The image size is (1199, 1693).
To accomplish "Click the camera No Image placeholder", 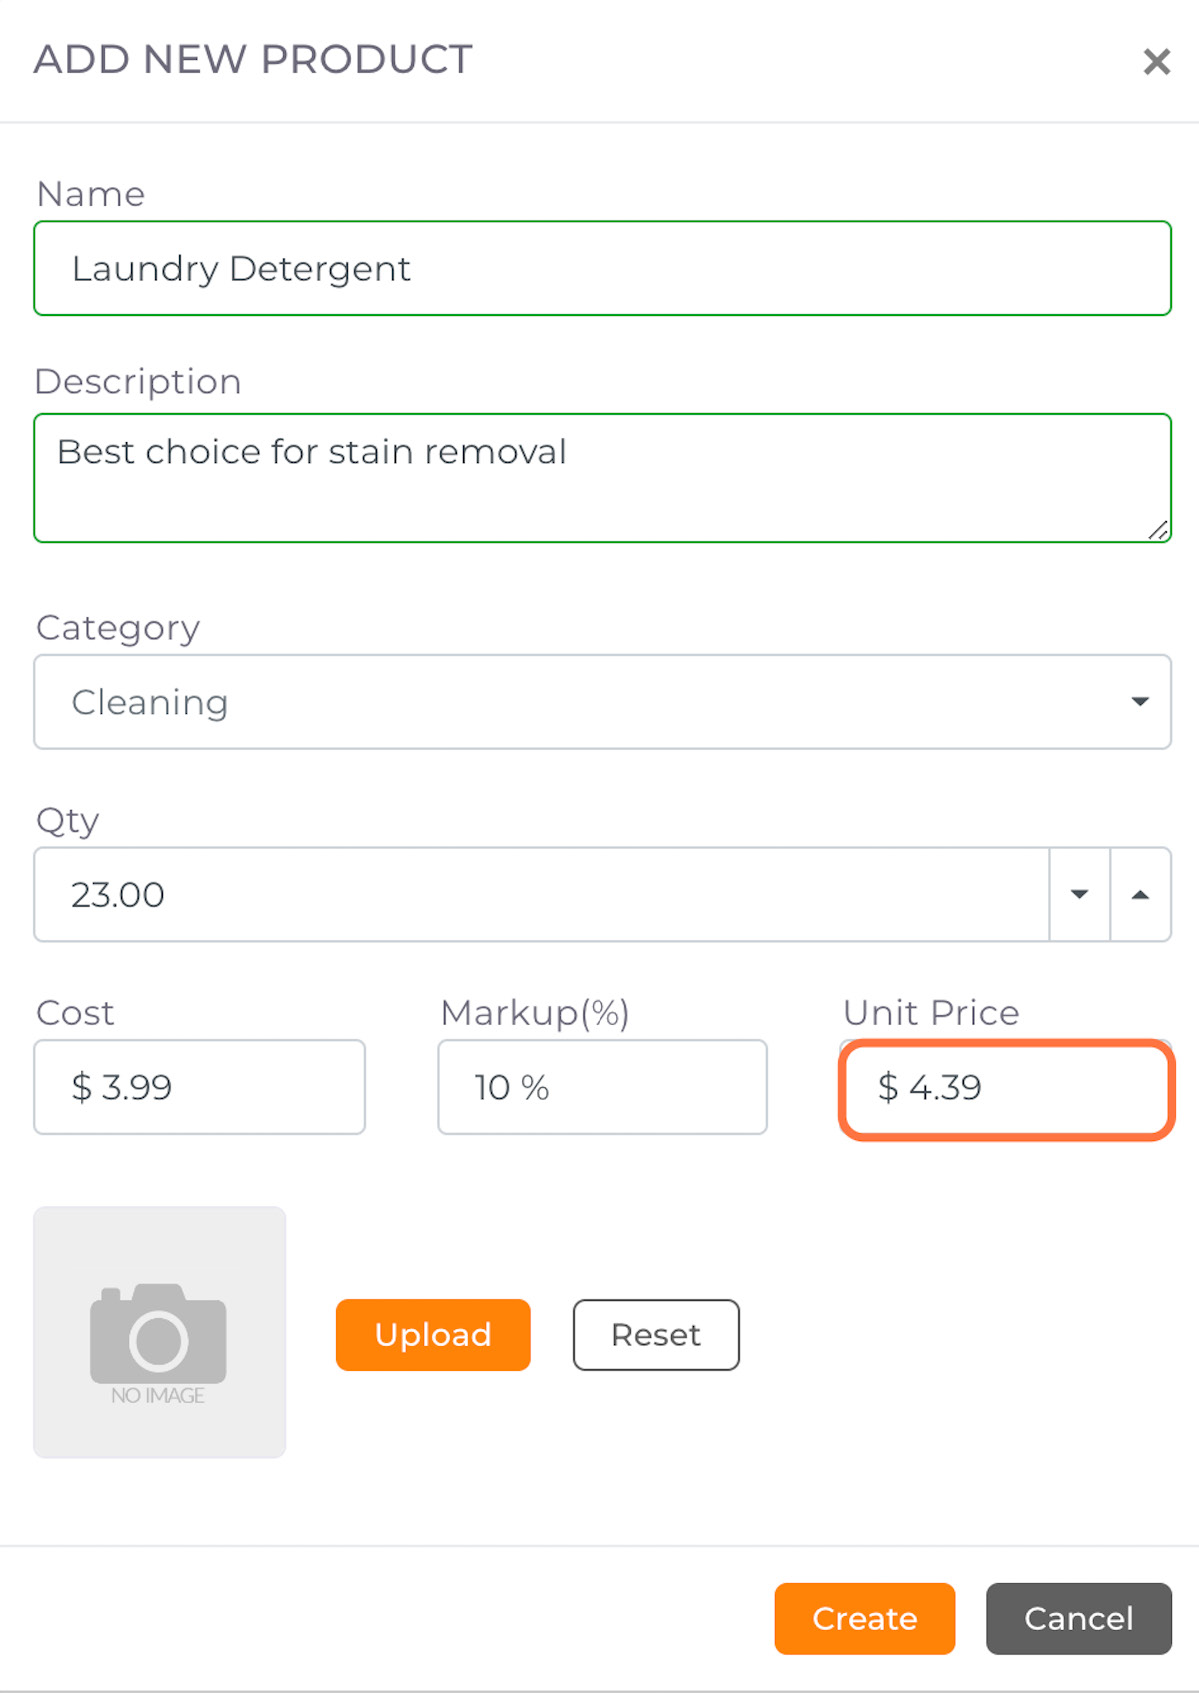I will pos(160,1332).
